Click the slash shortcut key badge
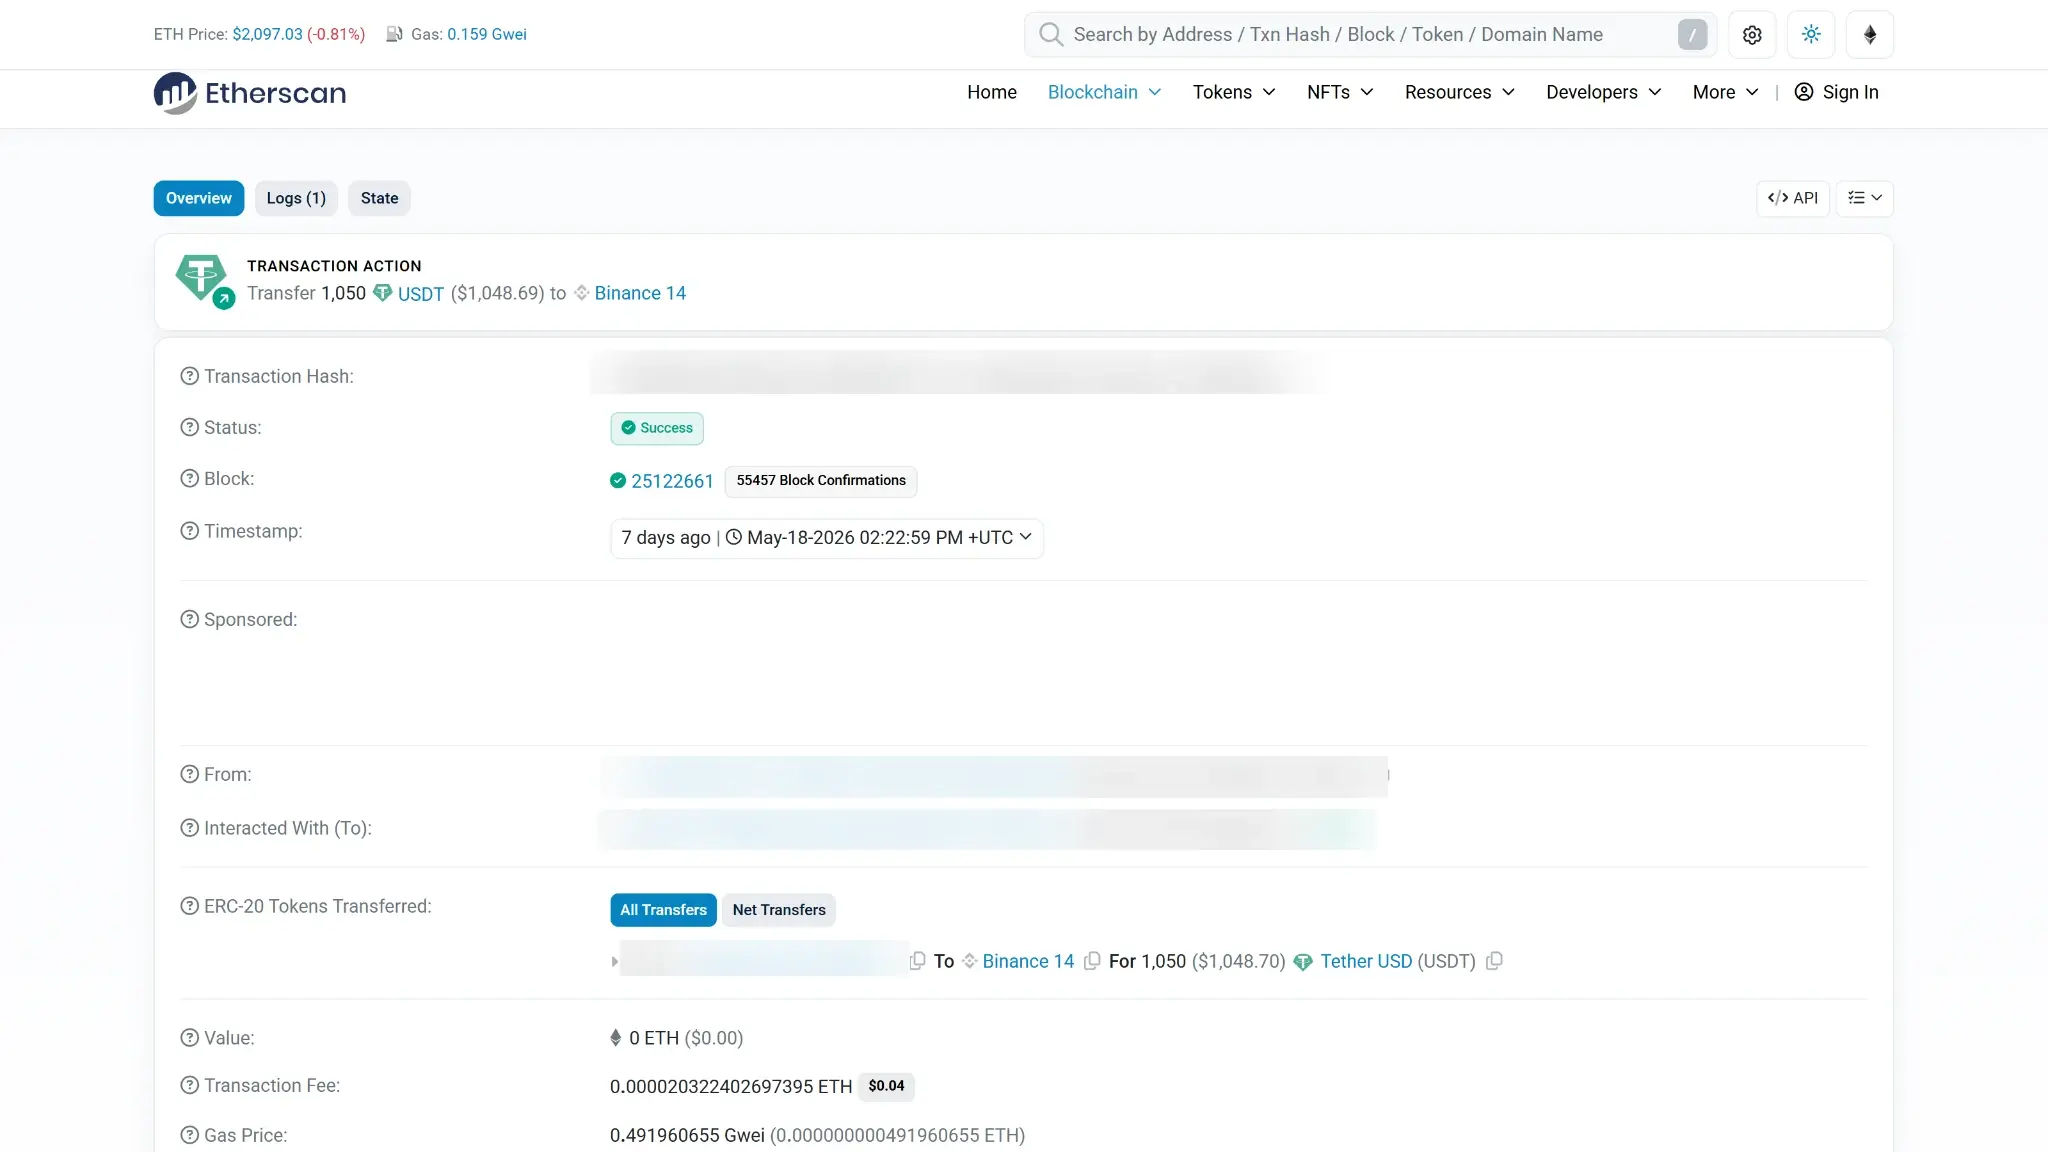 coord(1692,35)
